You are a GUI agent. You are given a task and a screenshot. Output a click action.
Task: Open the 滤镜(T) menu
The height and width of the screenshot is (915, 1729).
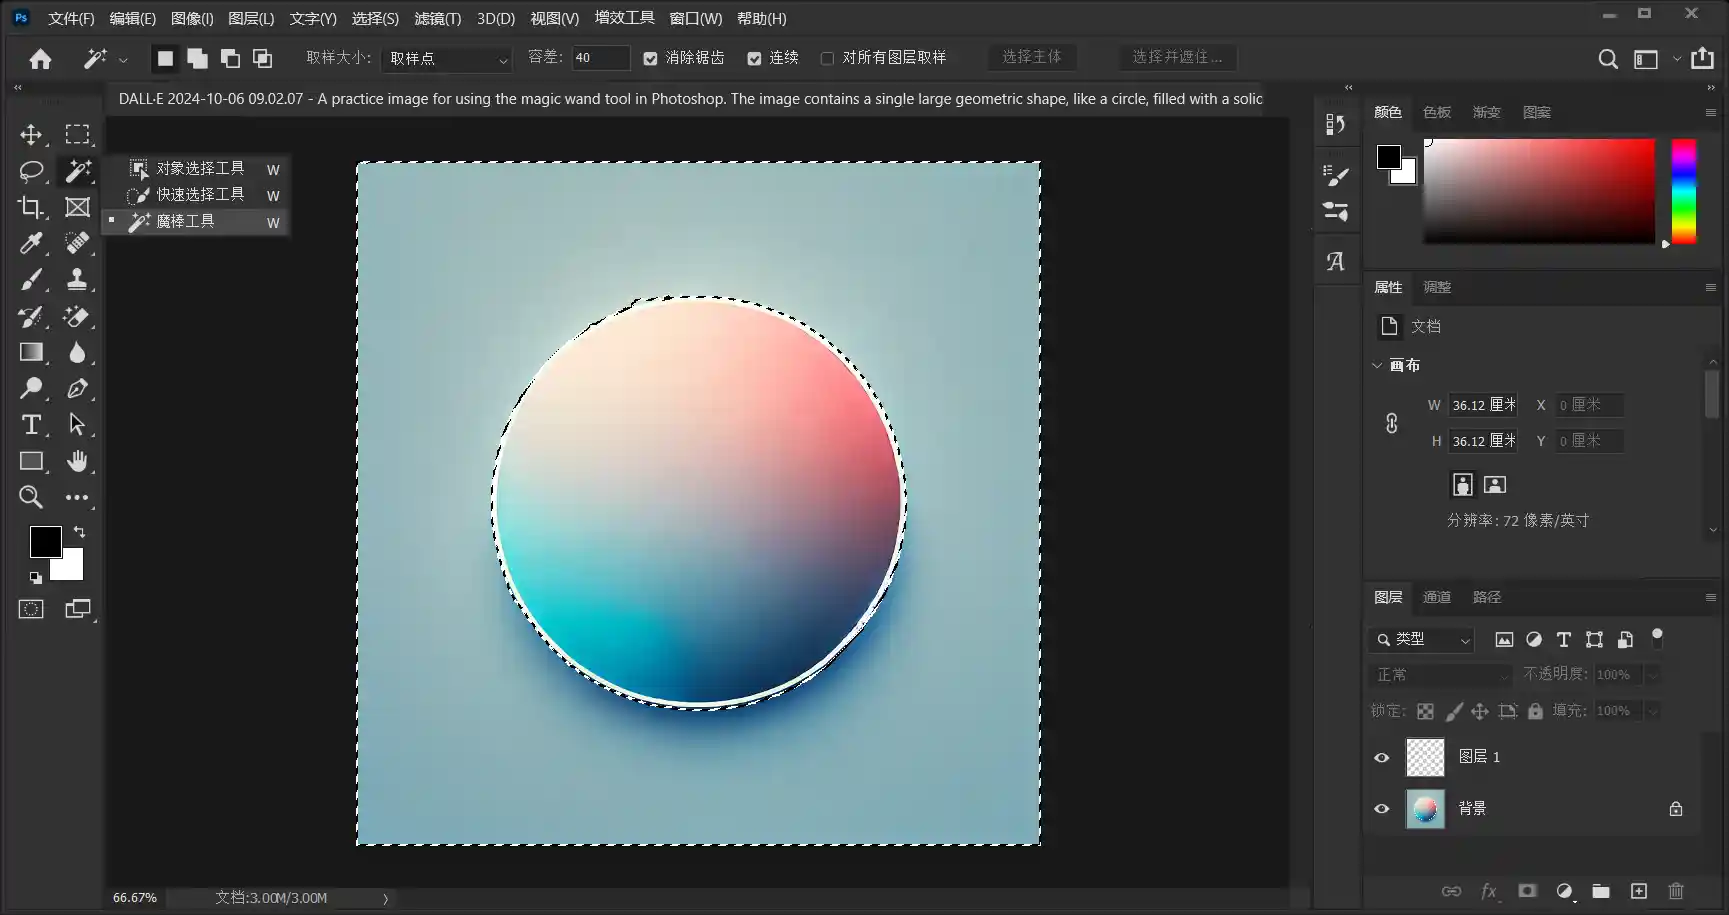[438, 18]
